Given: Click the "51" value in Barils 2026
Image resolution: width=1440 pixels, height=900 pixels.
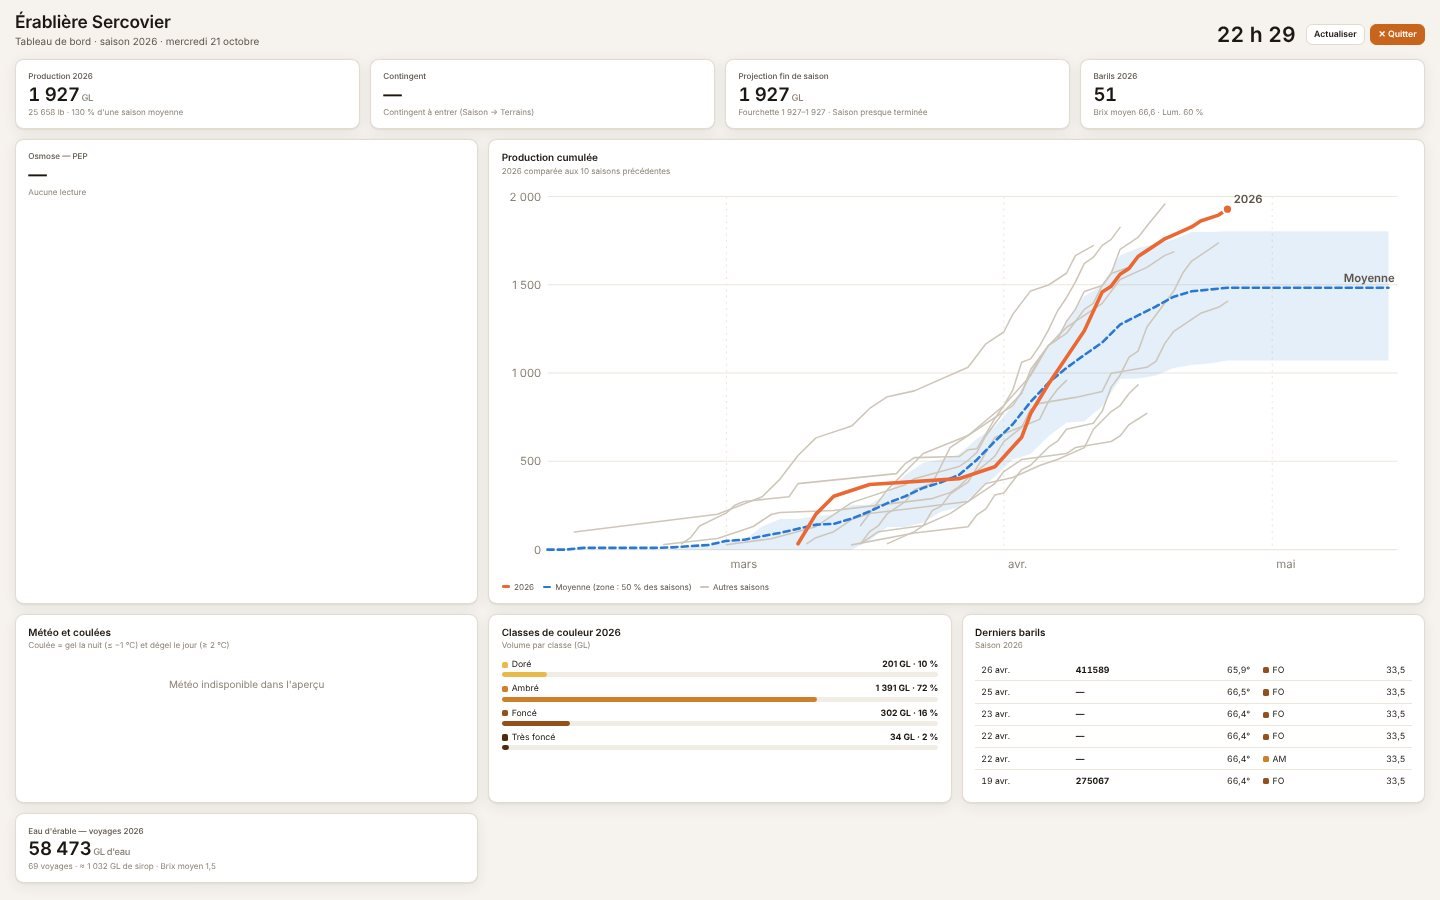Looking at the screenshot, I should (1105, 95).
